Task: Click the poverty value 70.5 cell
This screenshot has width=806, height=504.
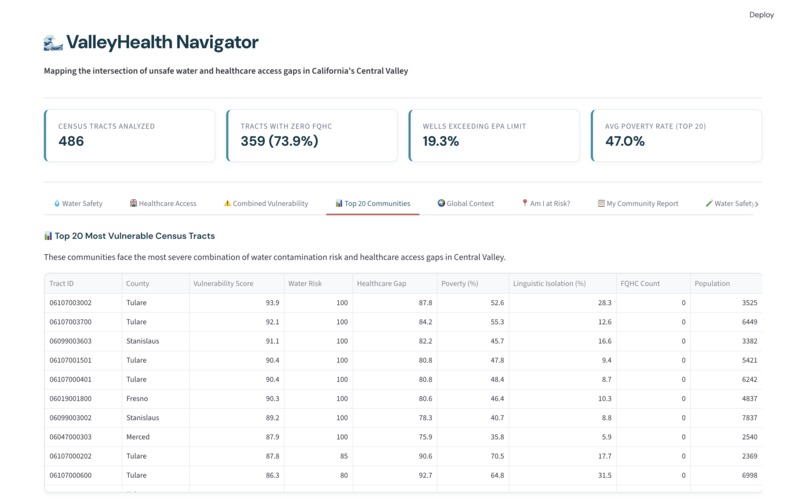Action: 473,456
